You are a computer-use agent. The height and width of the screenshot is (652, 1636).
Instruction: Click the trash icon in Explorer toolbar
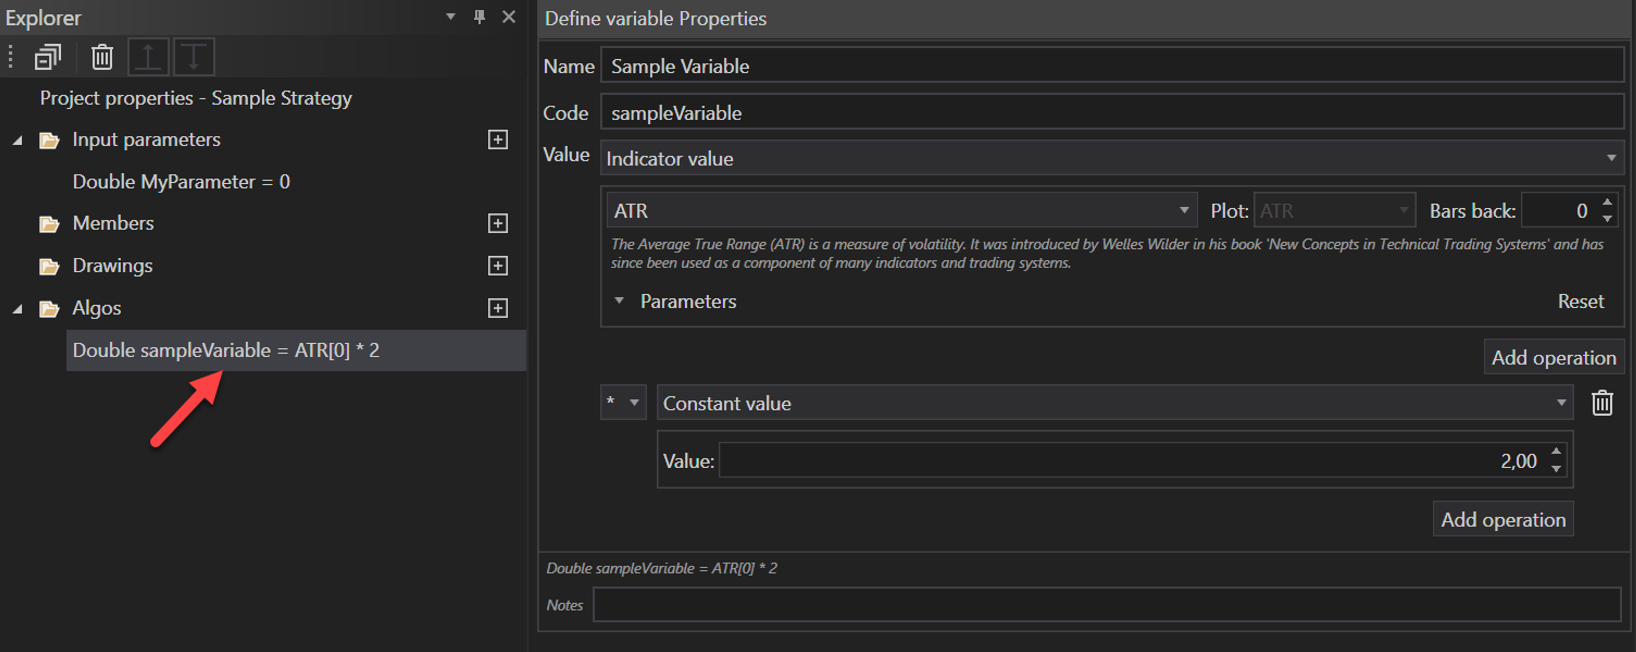102,57
